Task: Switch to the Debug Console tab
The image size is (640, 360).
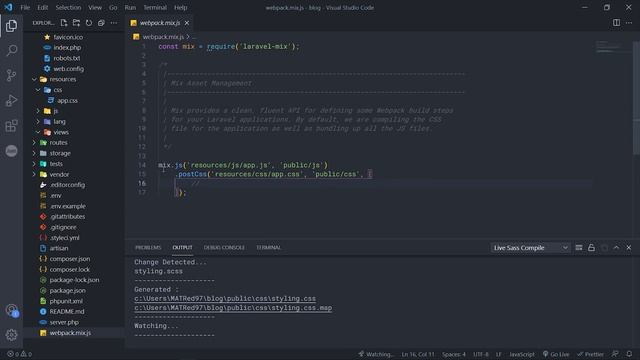Action: pos(224,248)
